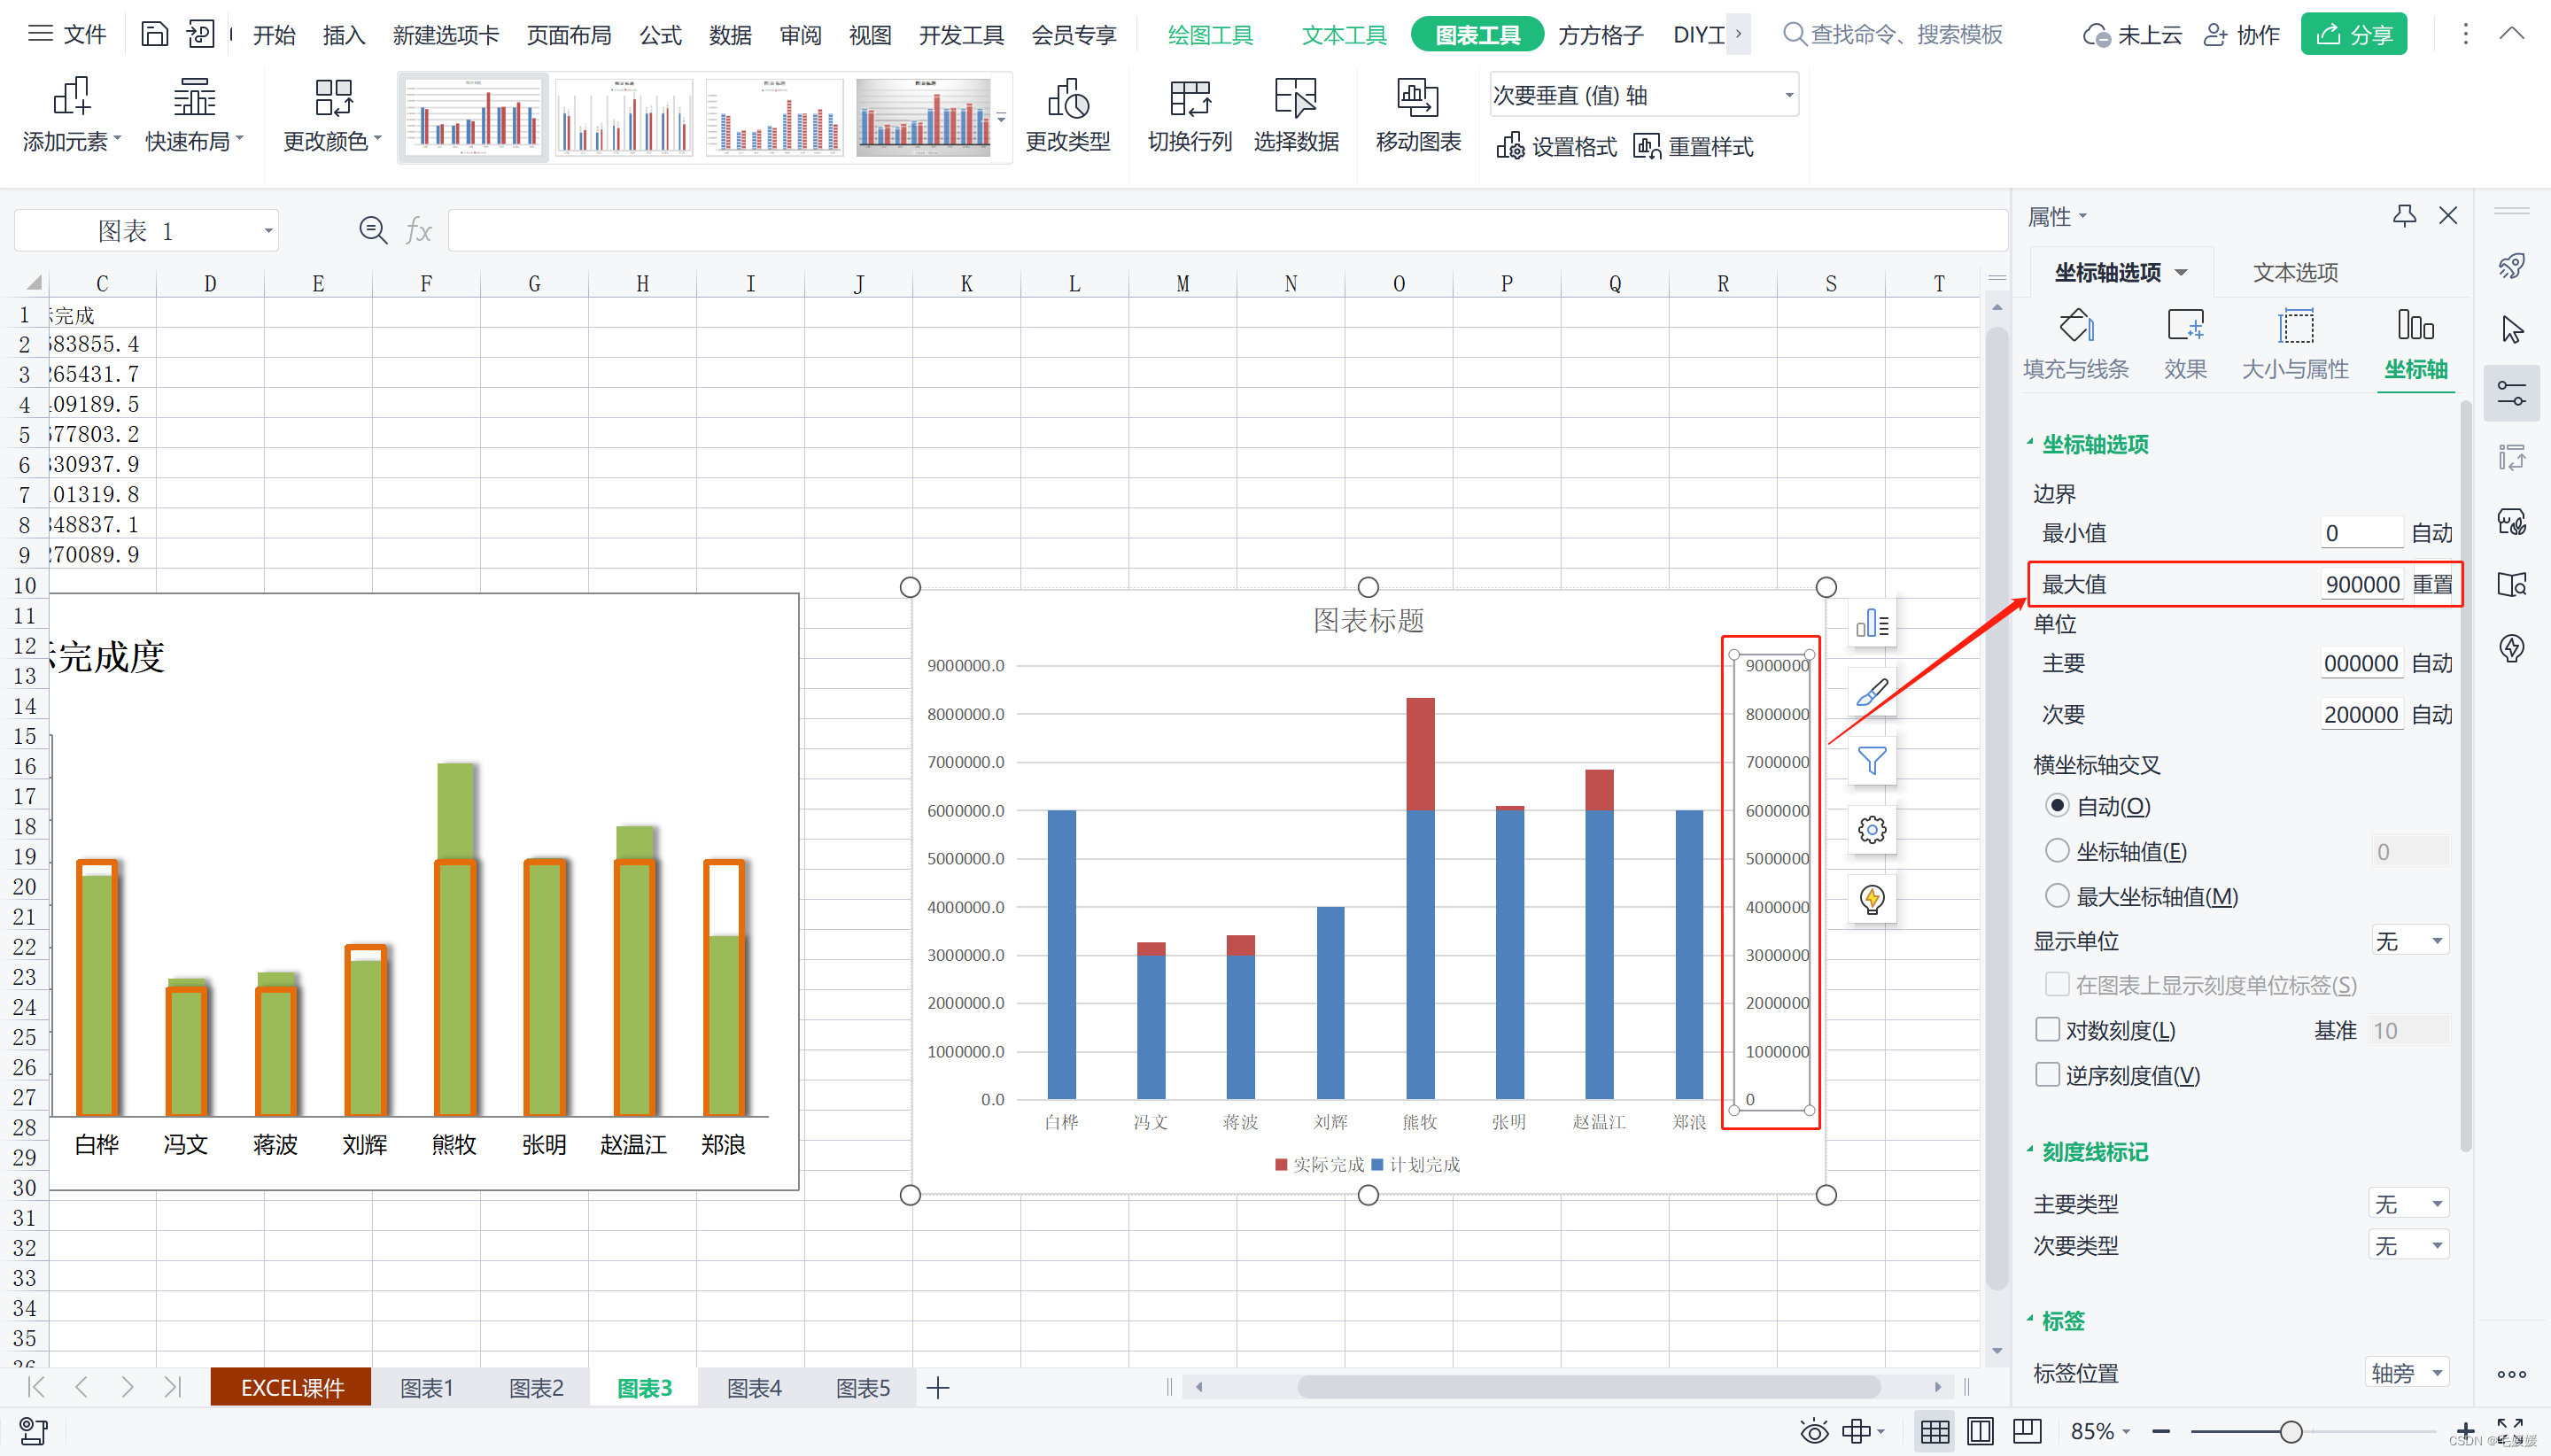Open Major type (主要类型) tick dropdown

(x=2409, y=1203)
